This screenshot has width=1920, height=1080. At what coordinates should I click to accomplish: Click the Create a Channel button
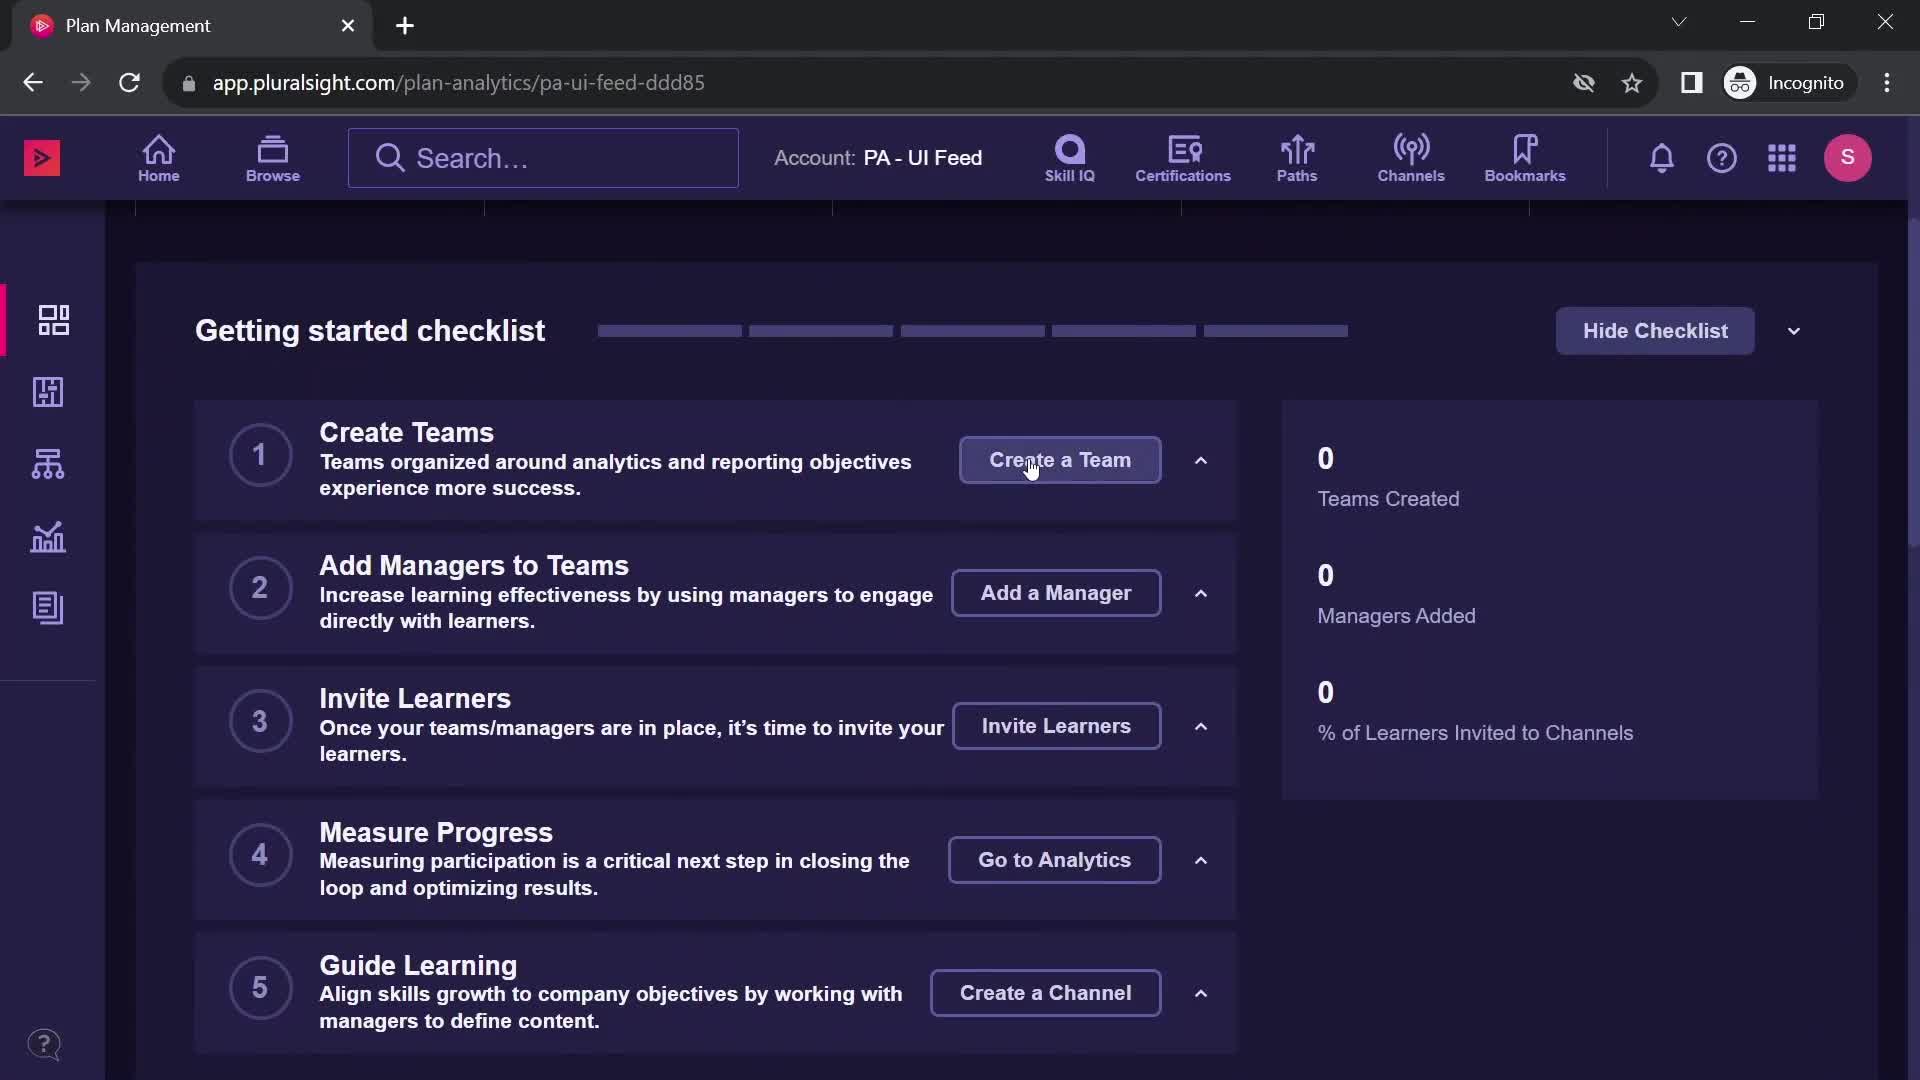pos(1045,993)
